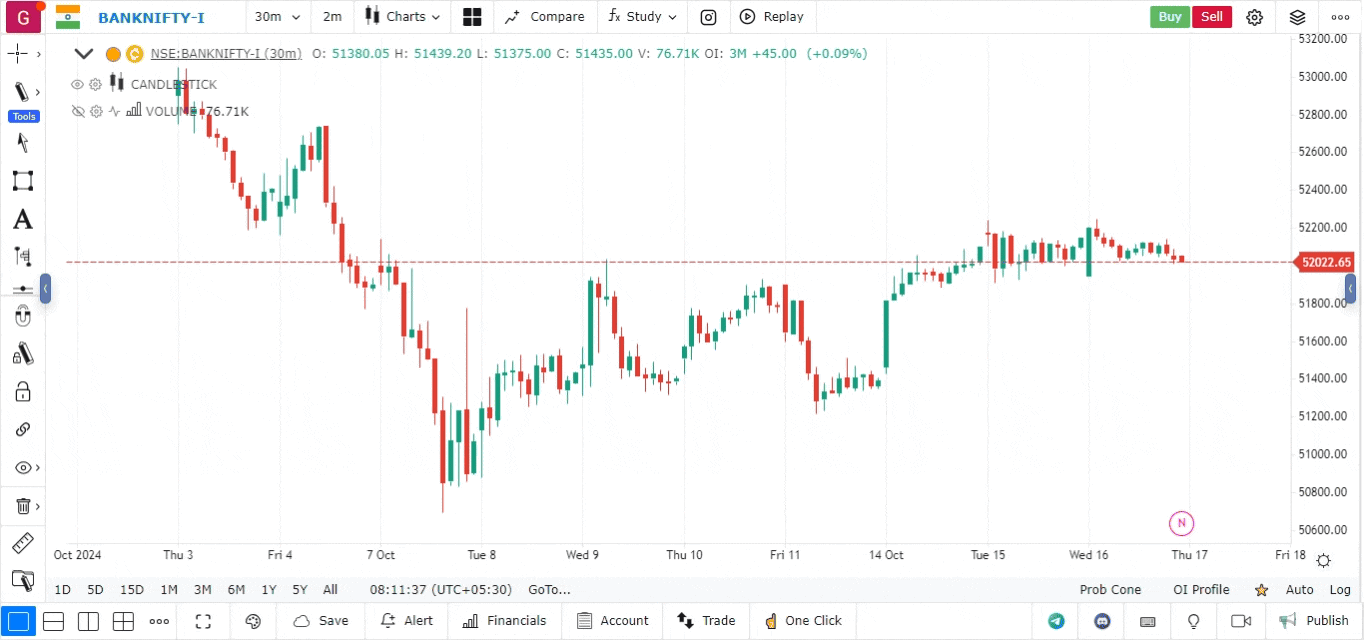Toggle visibility of the CANDLESTICK series
The image size is (1364, 640).
(x=77, y=85)
